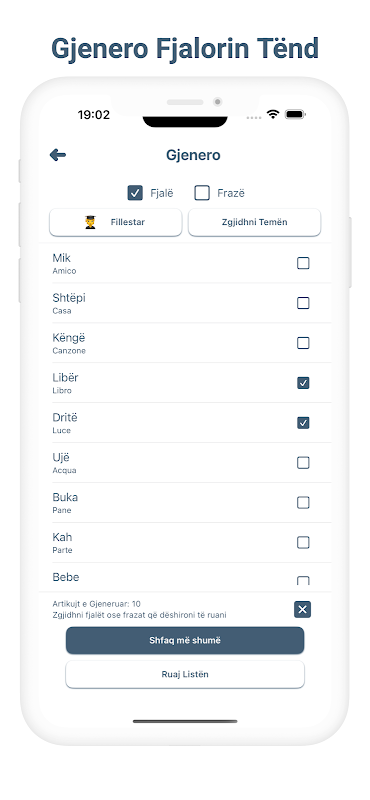The image size is (370, 800).
Task: Click the graduate emoji icon on Fillestar
Action: pyautogui.click(x=90, y=222)
